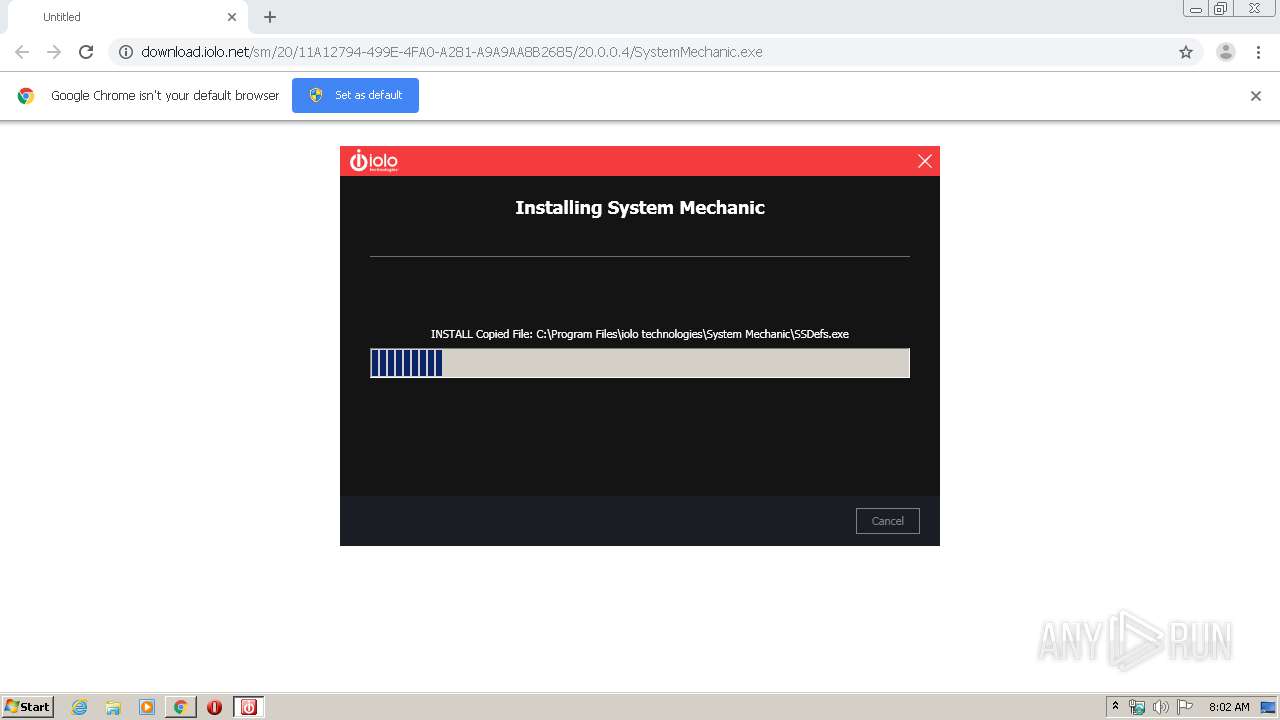The image size is (1280, 720).
Task: Open the Windows Start menu
Action: coord(28,707)
